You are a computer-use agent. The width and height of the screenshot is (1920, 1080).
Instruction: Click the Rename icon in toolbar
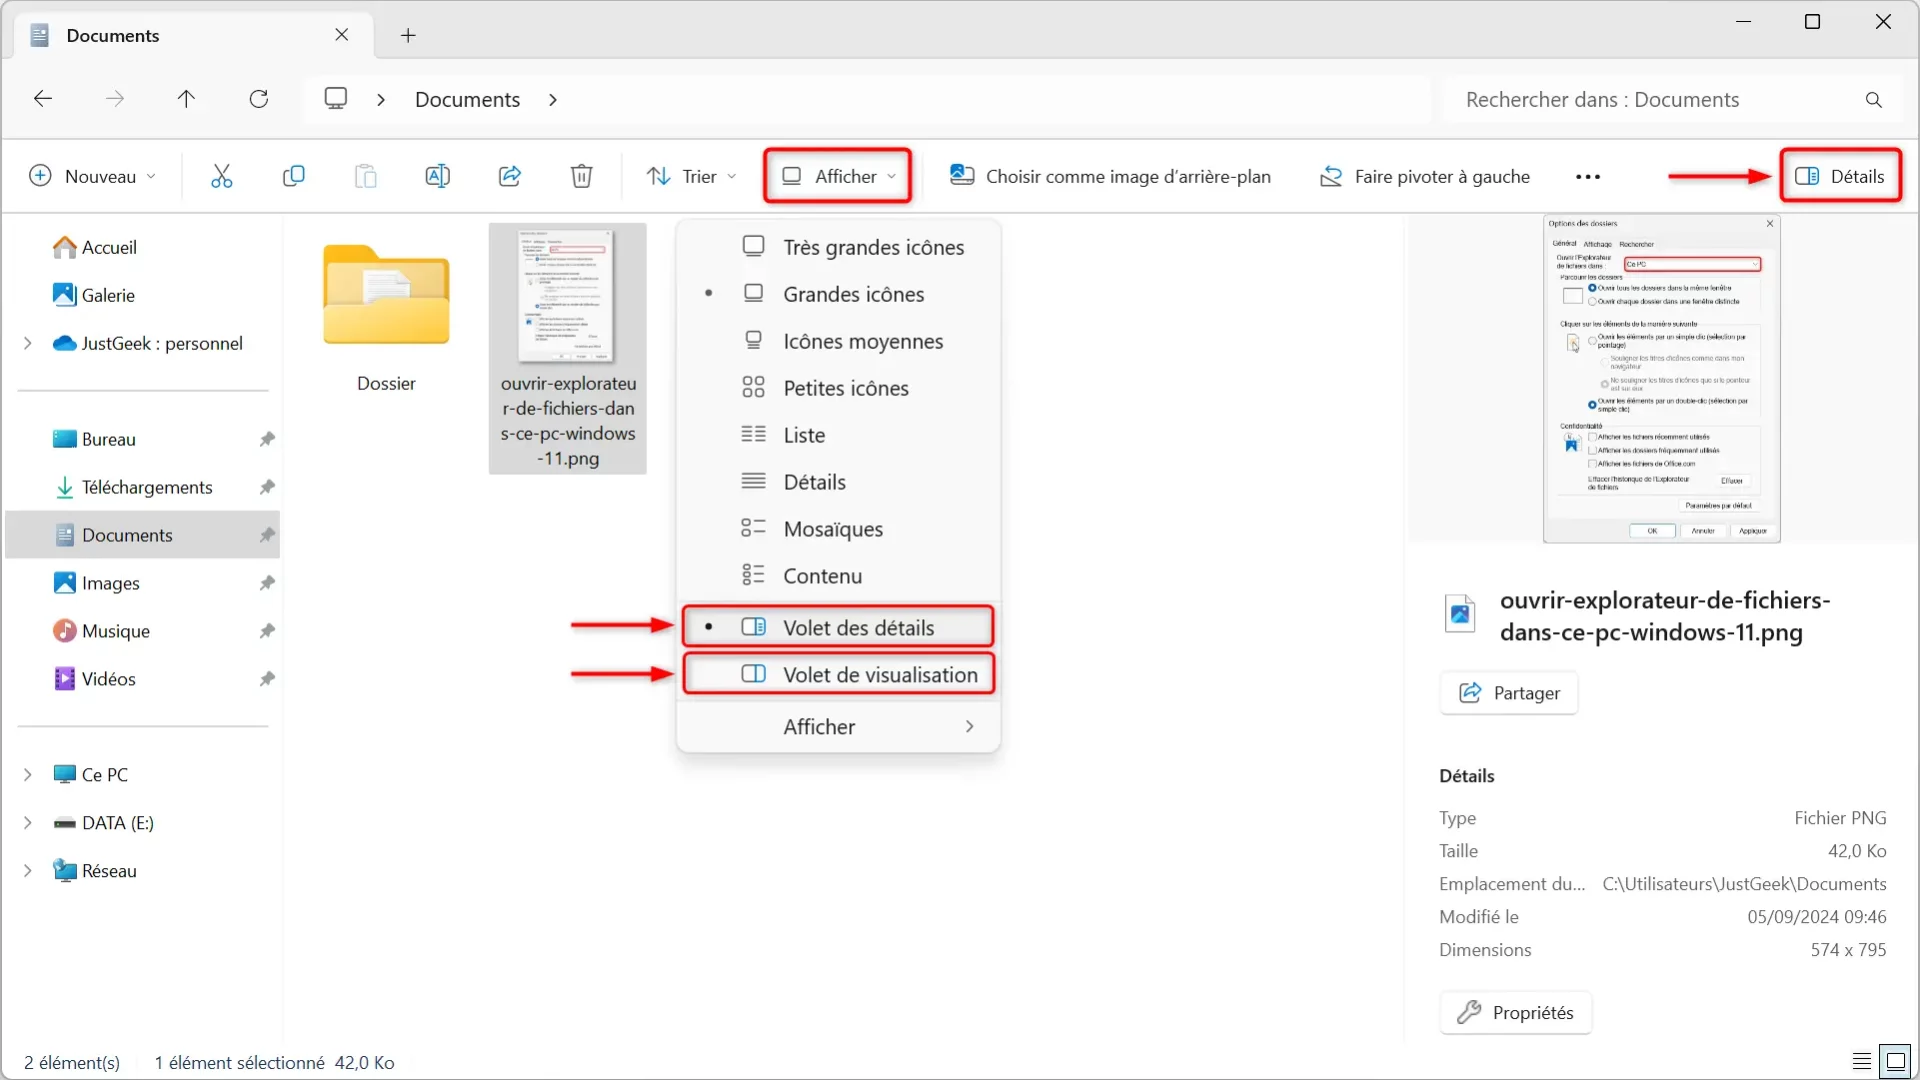click(437, 176)
